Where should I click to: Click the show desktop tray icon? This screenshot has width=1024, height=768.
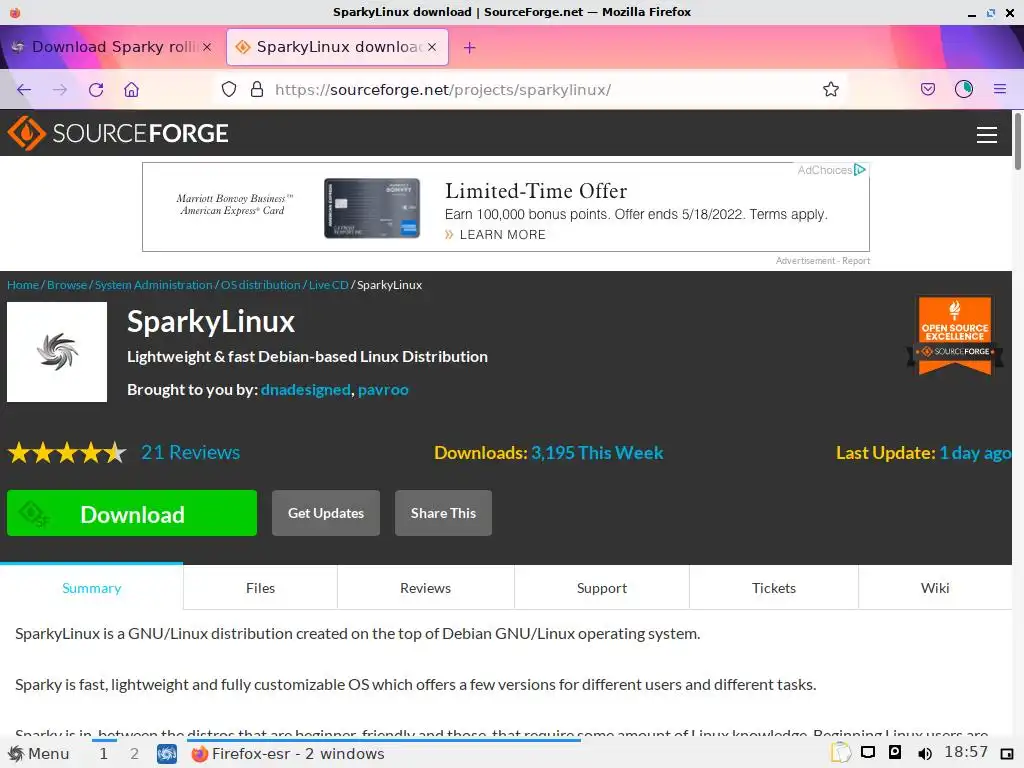1007,754
